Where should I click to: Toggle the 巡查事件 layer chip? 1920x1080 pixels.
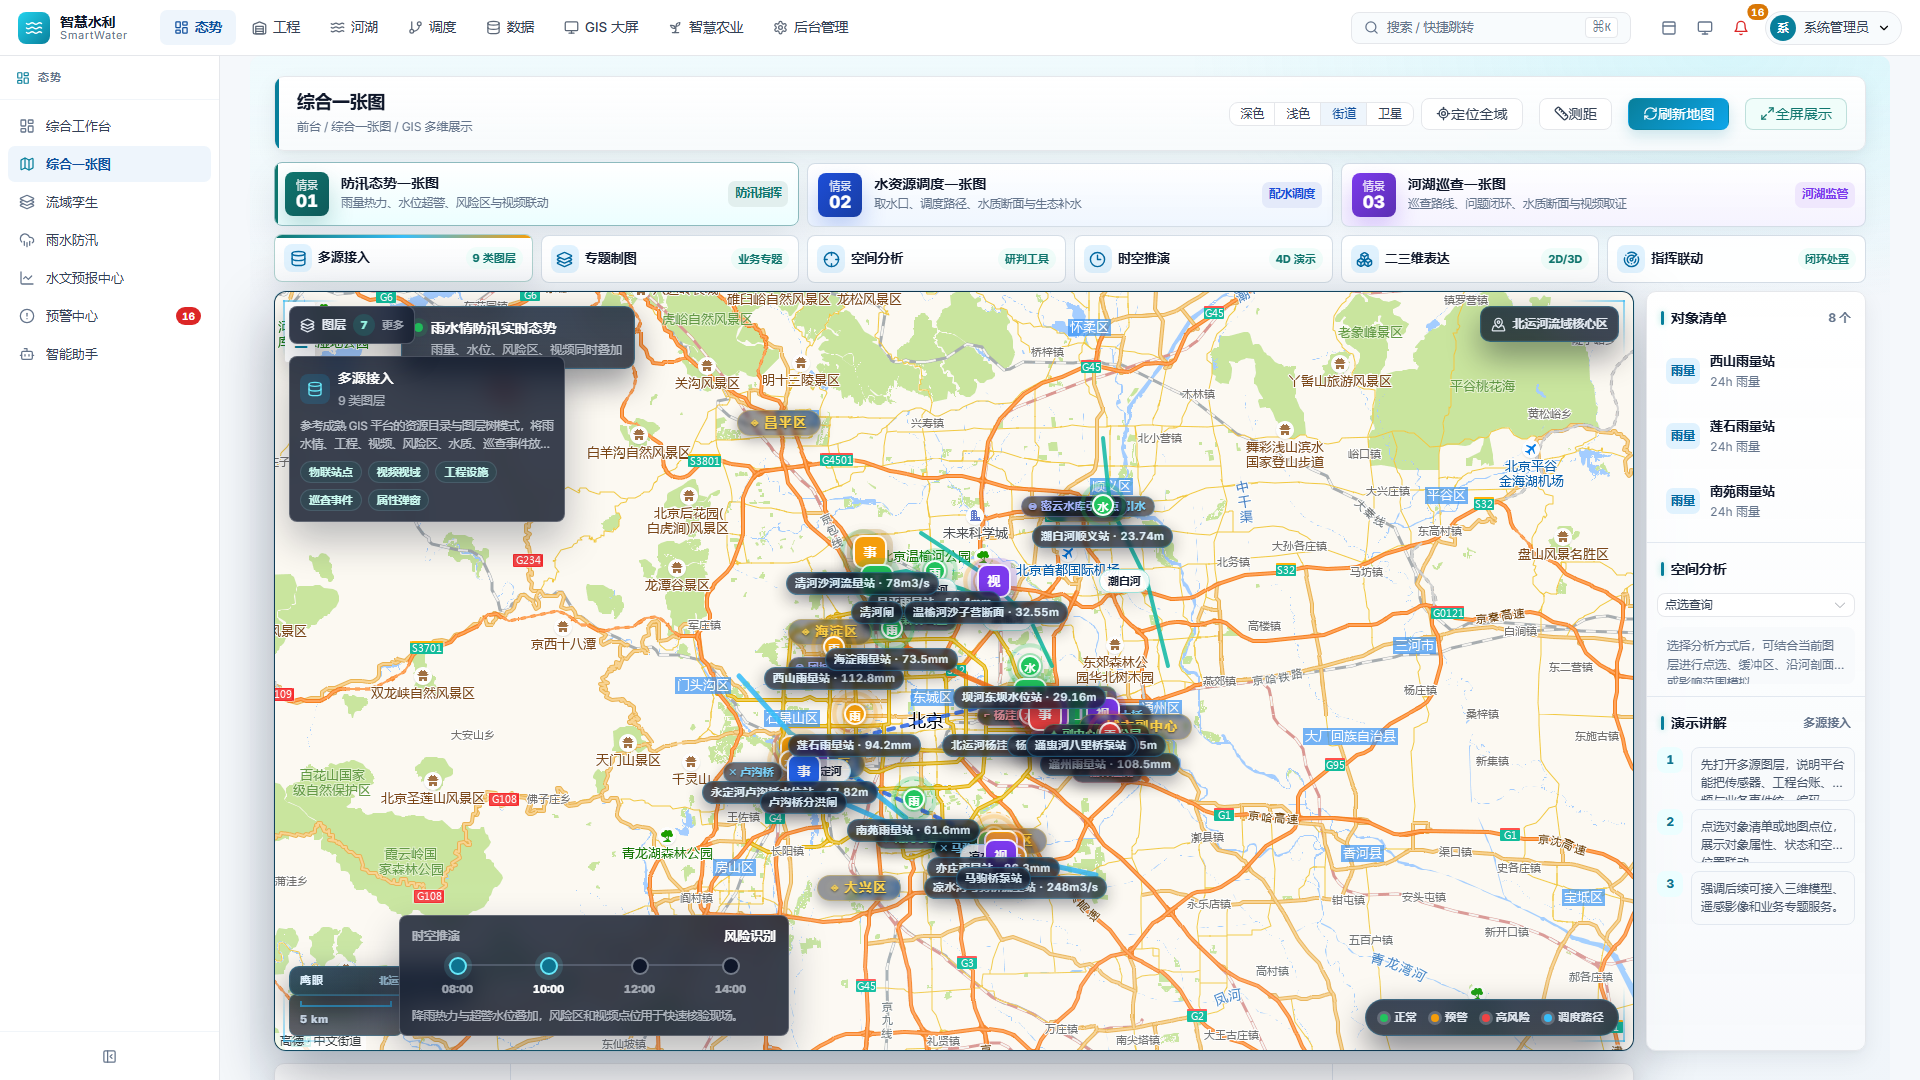point(330,500)
